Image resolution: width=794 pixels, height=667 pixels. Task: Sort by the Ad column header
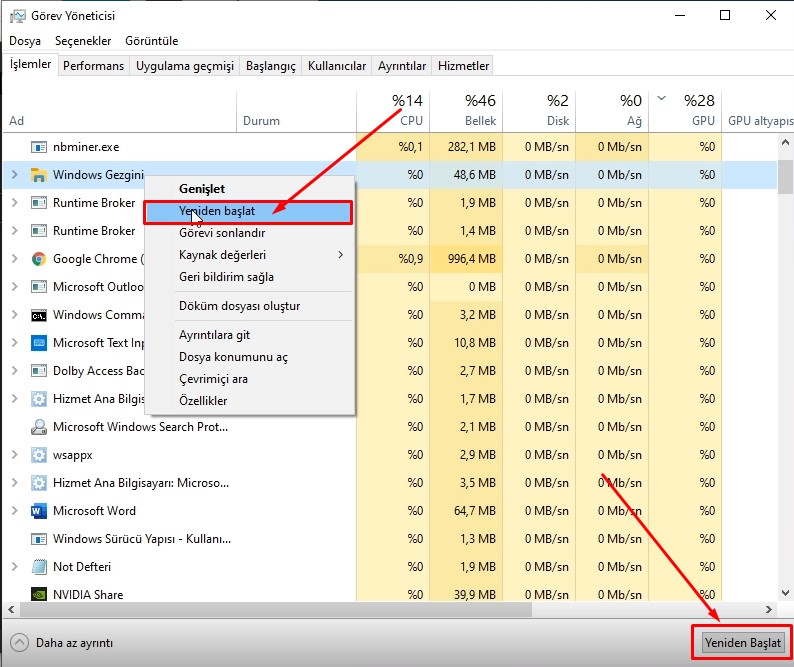point(120,111)
